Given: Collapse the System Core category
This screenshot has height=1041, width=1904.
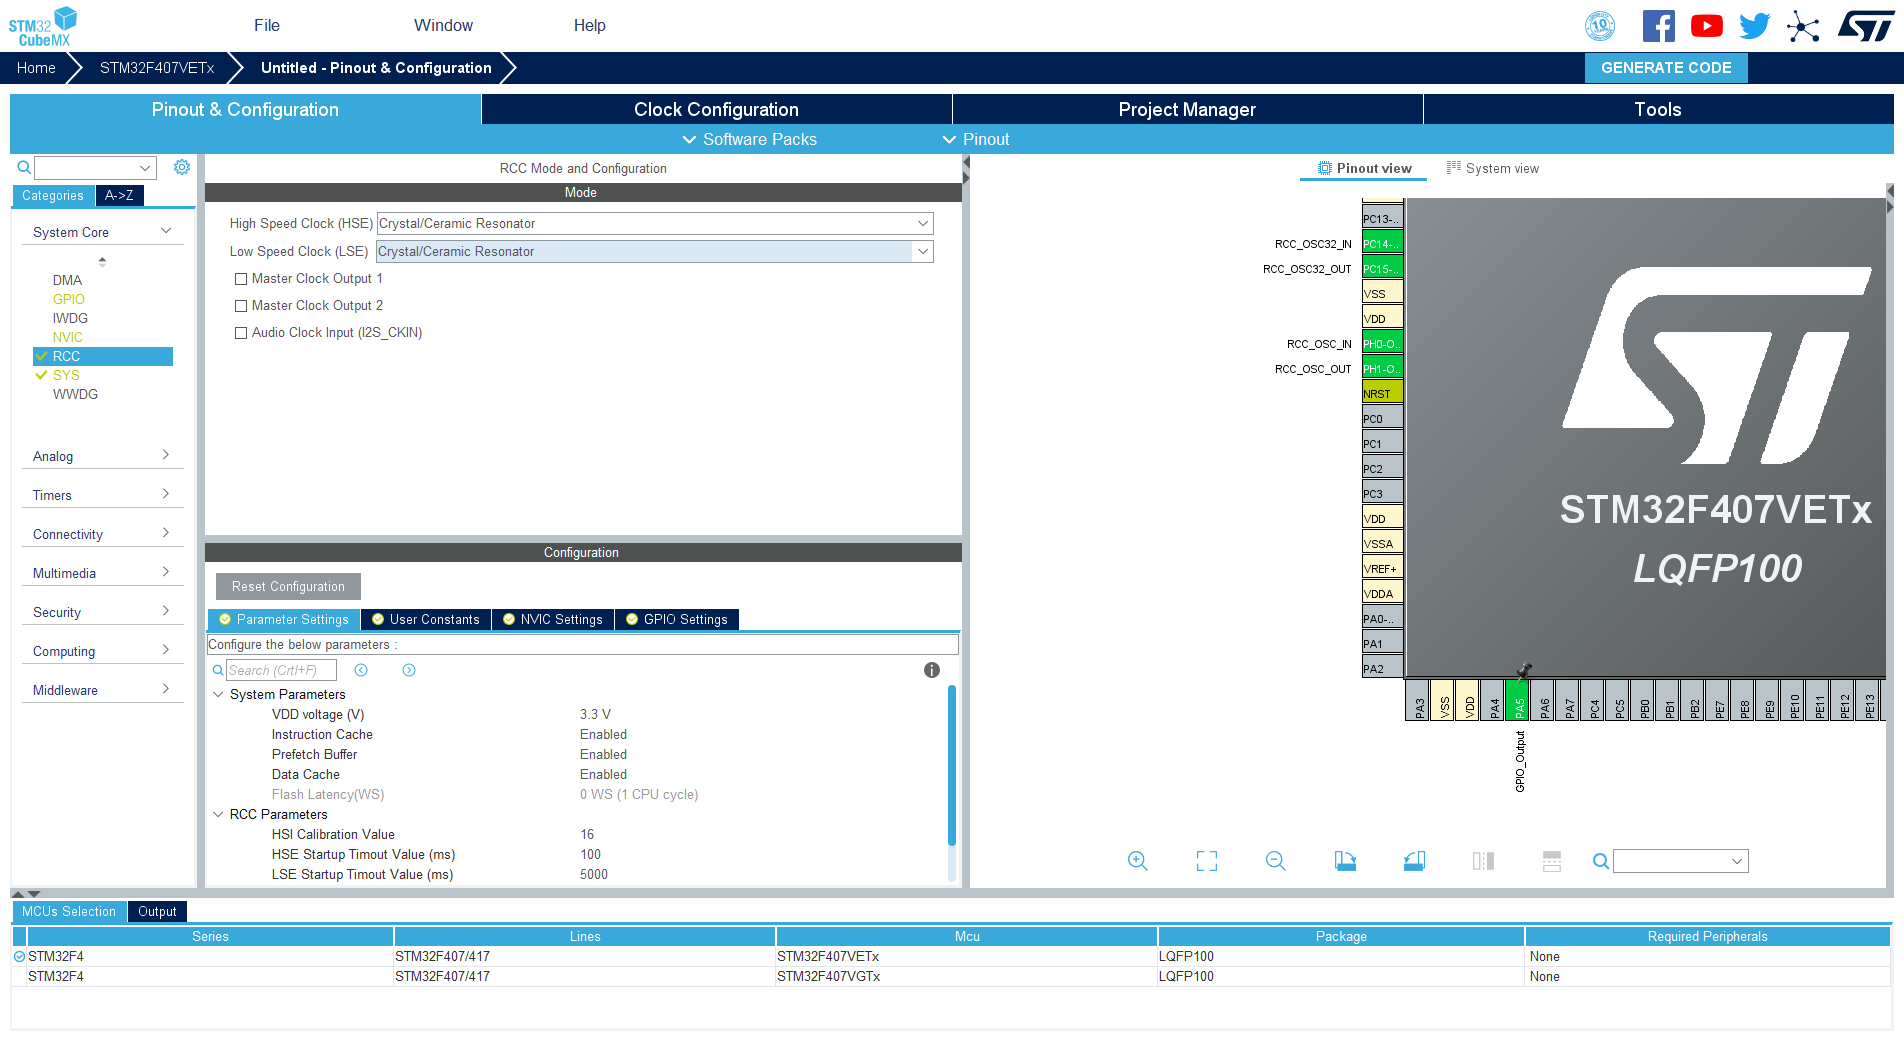Looking at the screenshot, I should (x=102, y=232).
